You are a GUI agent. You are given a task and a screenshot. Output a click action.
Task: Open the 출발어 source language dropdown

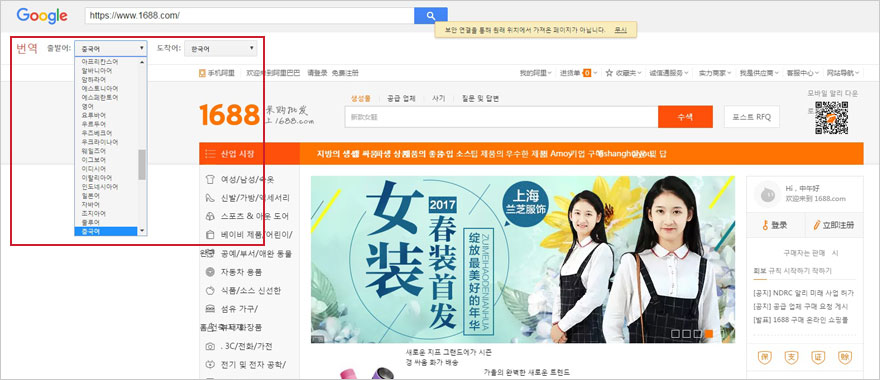point(111,48)
